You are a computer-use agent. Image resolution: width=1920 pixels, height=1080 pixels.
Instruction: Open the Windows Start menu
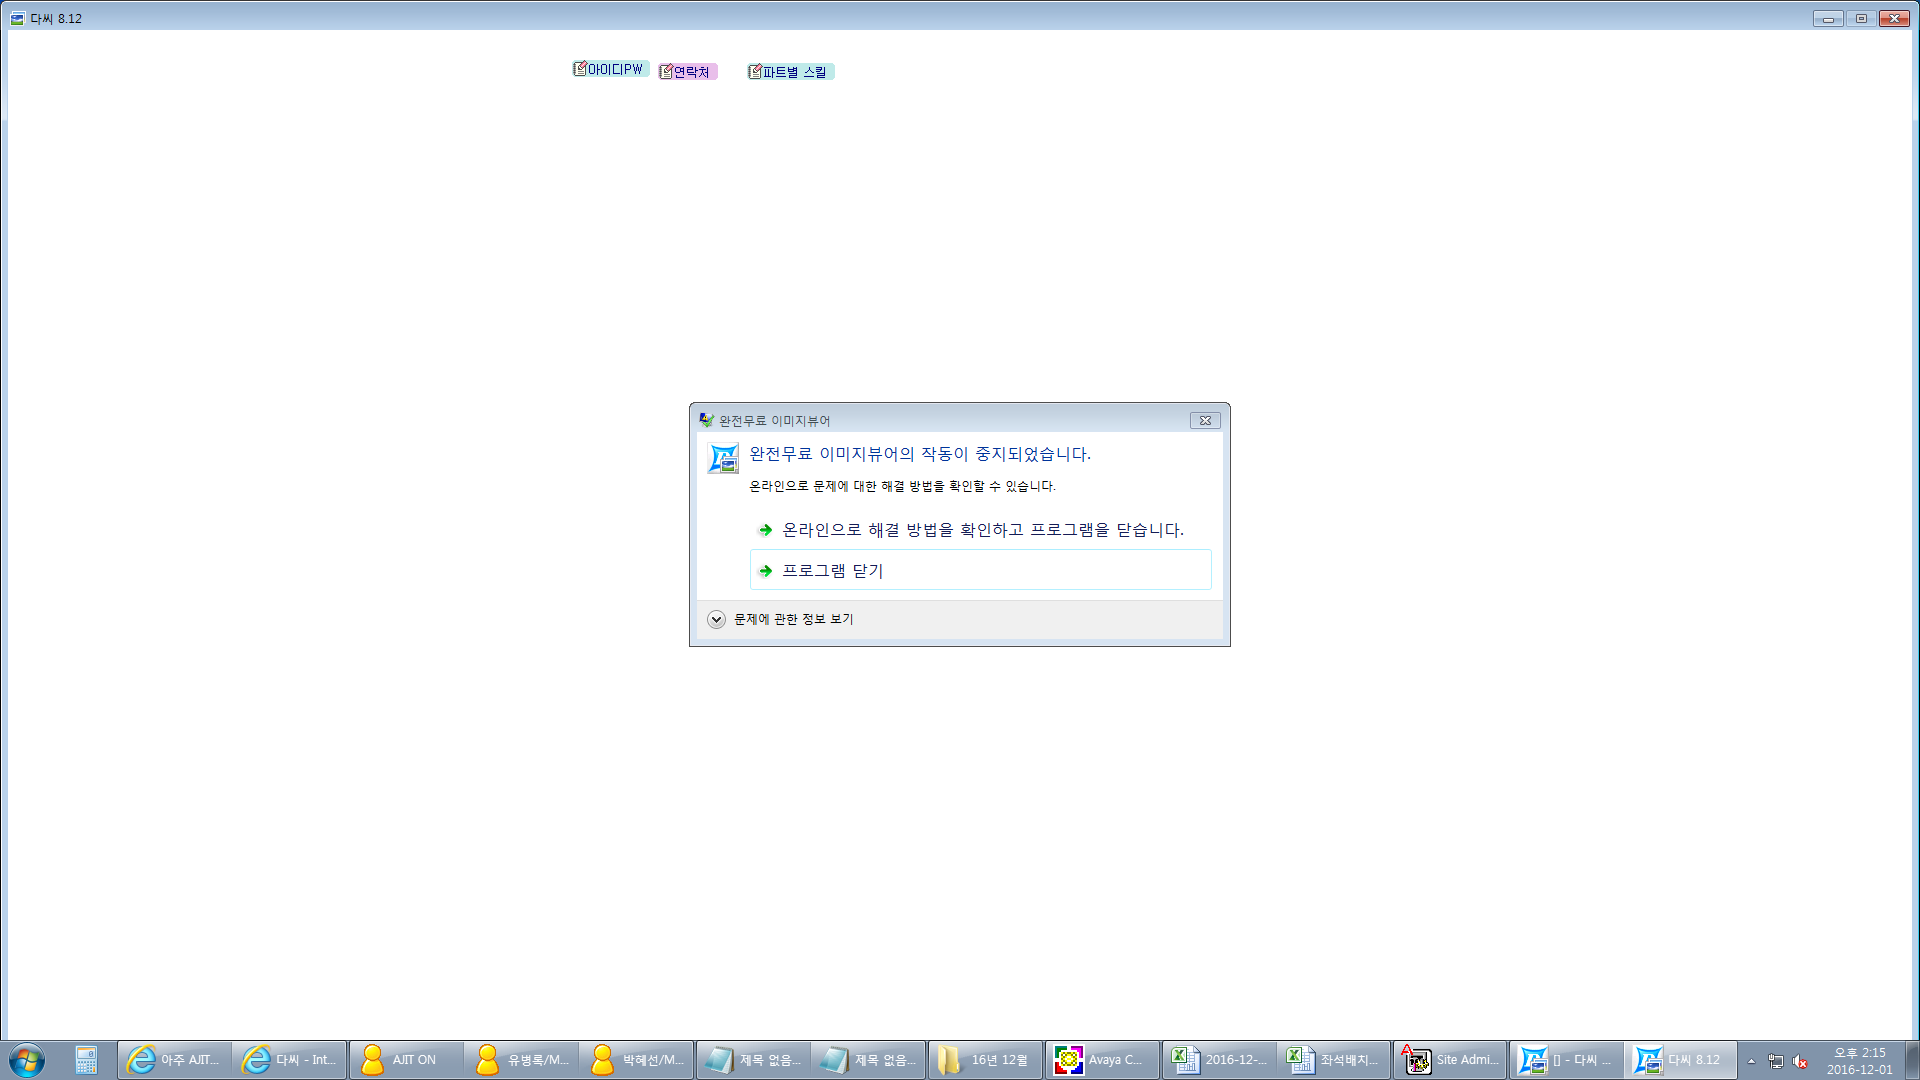click(x=27, y=1060)
